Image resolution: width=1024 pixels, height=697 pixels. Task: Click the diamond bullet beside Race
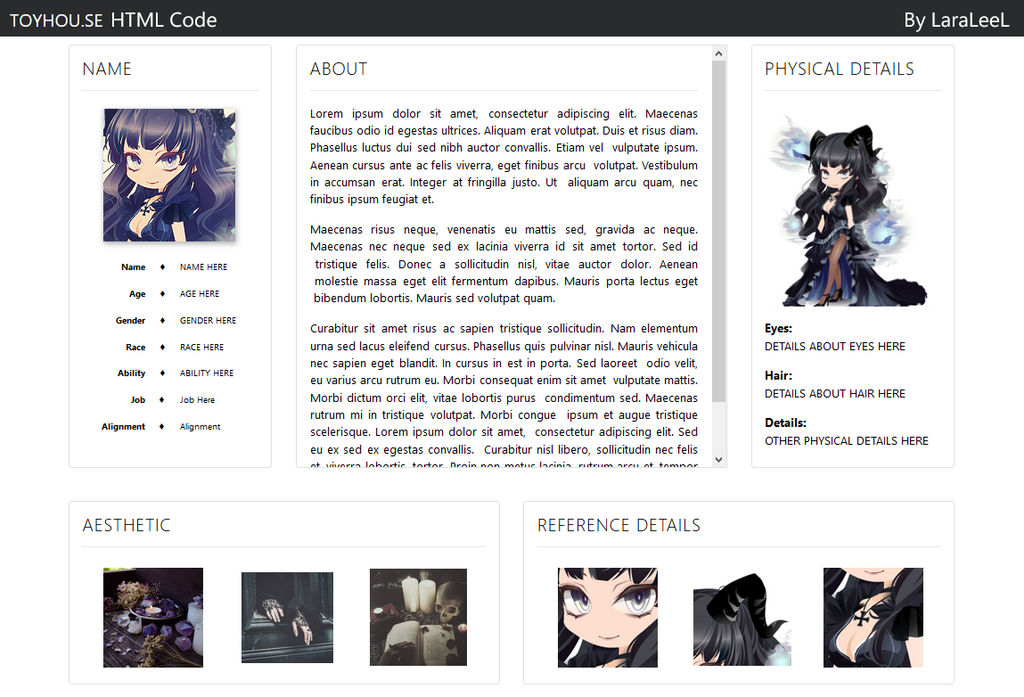162,348
